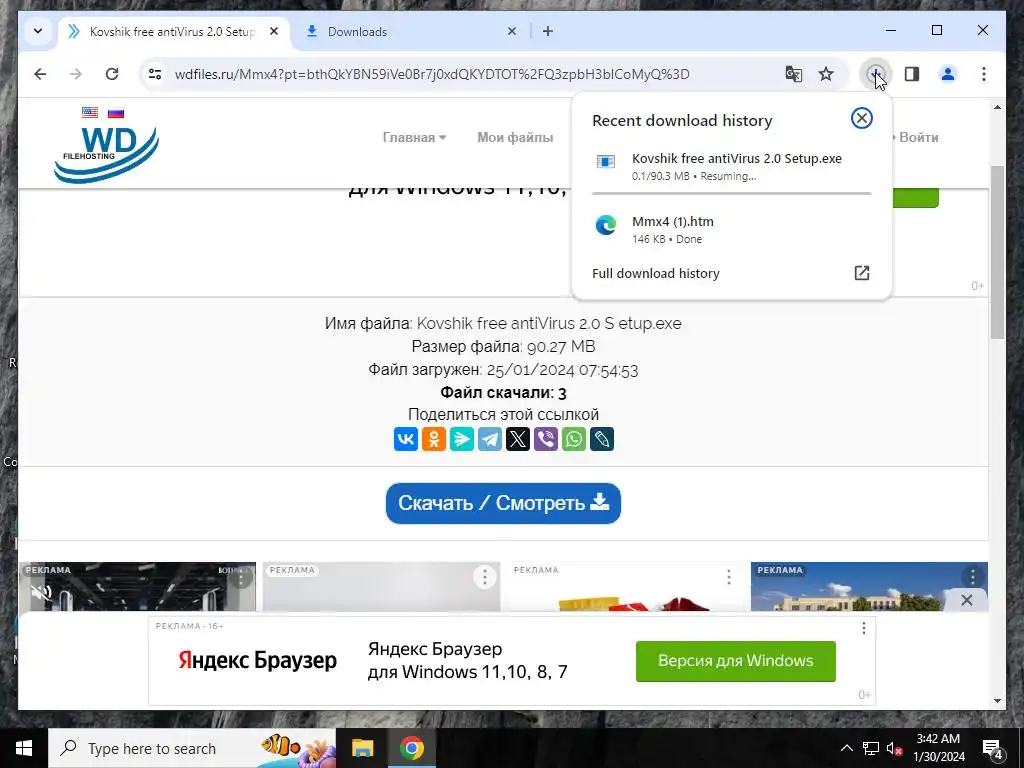Switch language to English via US flag
Screen dimensions: 1024x768
pyautogui.click(x=90, y=112)
